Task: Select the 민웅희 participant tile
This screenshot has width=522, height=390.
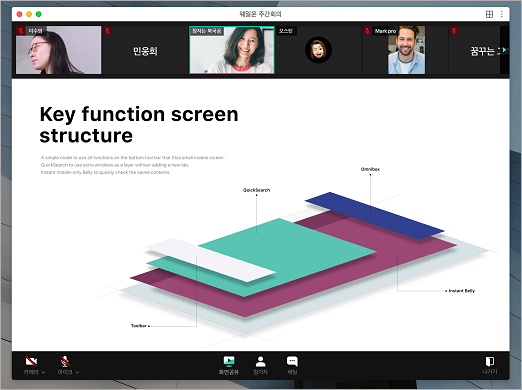Action: (x=145, y=50)
